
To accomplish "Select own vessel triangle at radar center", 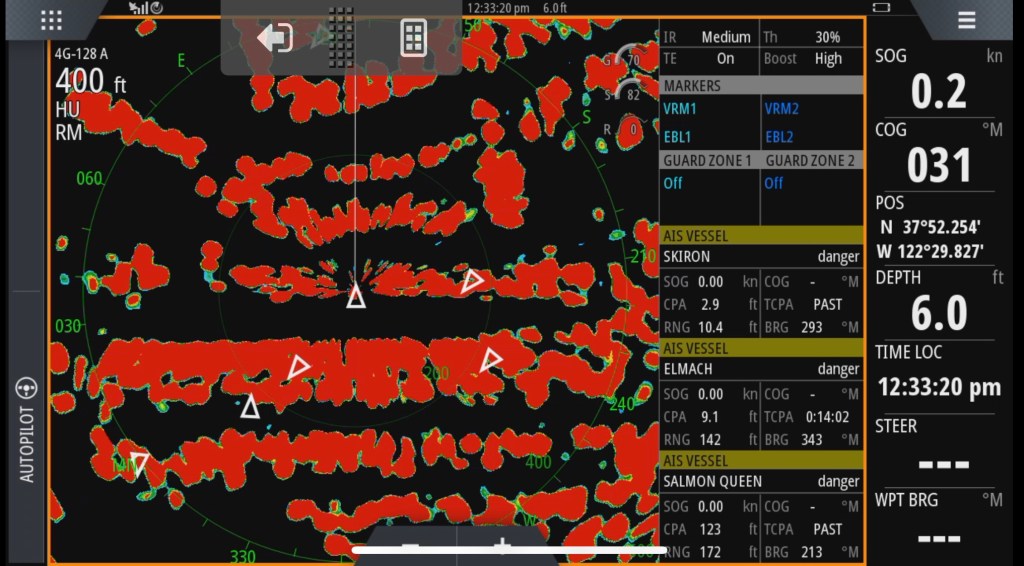I will 356,296.
